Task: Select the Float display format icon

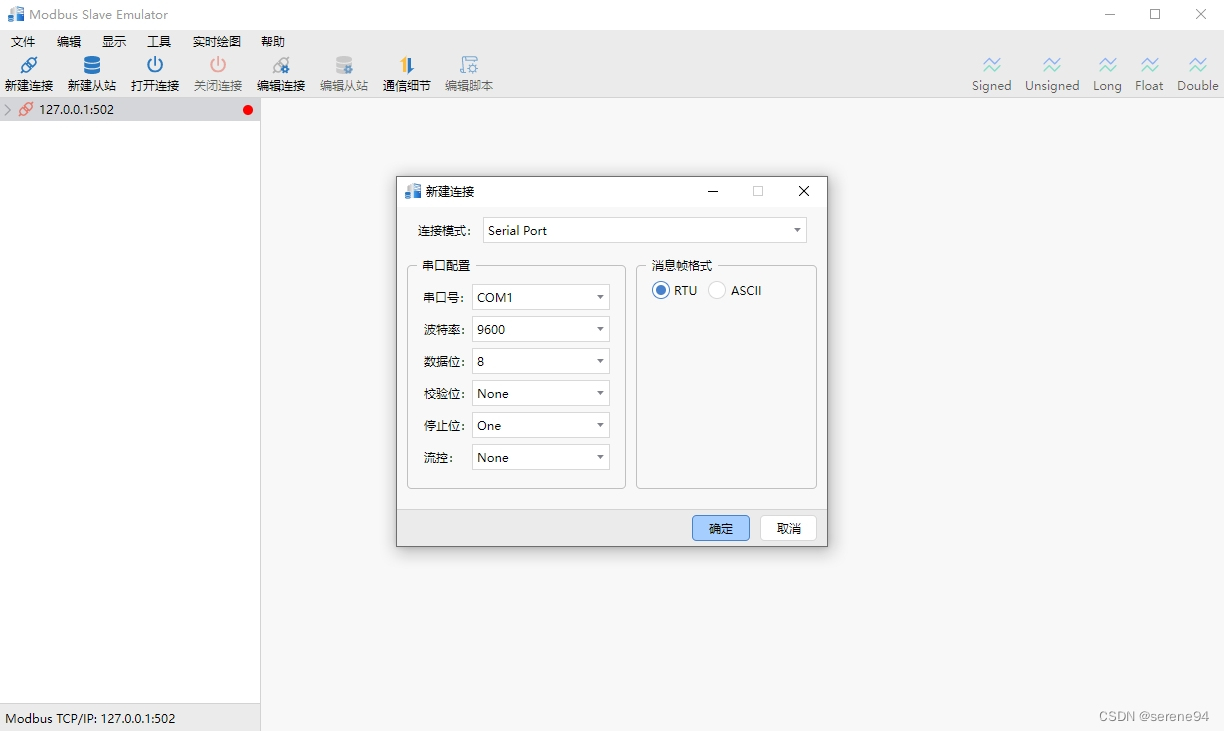Action: [1150, 65]
